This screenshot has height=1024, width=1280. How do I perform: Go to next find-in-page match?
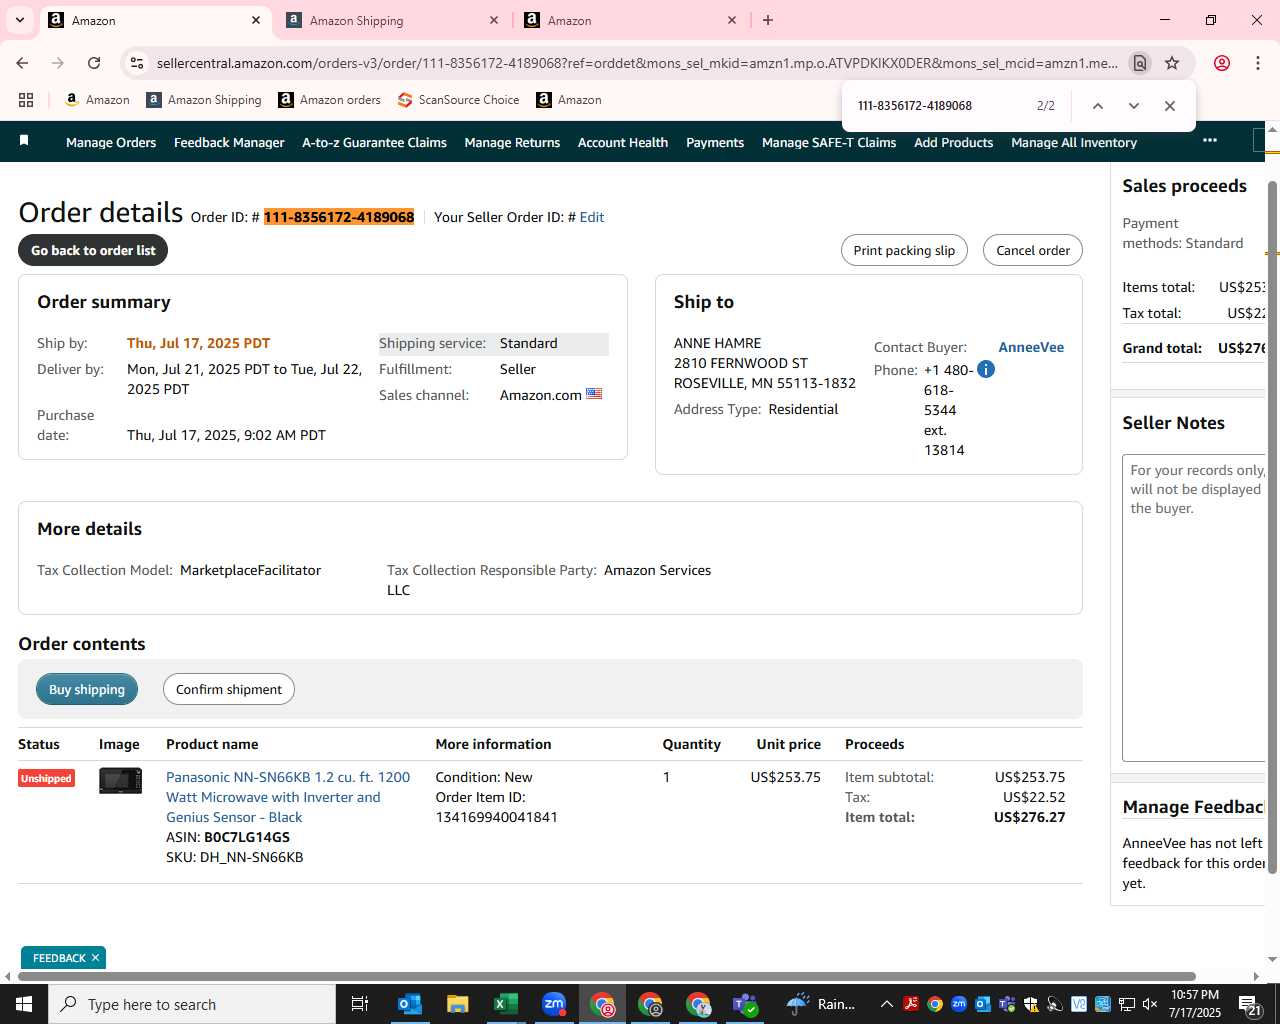pyautogui.click(x=1134, y=106)
